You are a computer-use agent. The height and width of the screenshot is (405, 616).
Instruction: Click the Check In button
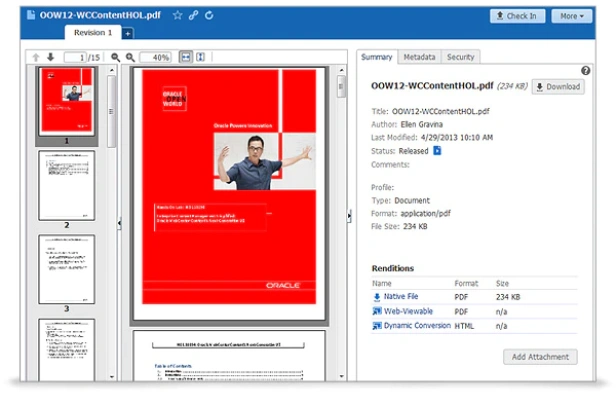click(x=517, y=16)
